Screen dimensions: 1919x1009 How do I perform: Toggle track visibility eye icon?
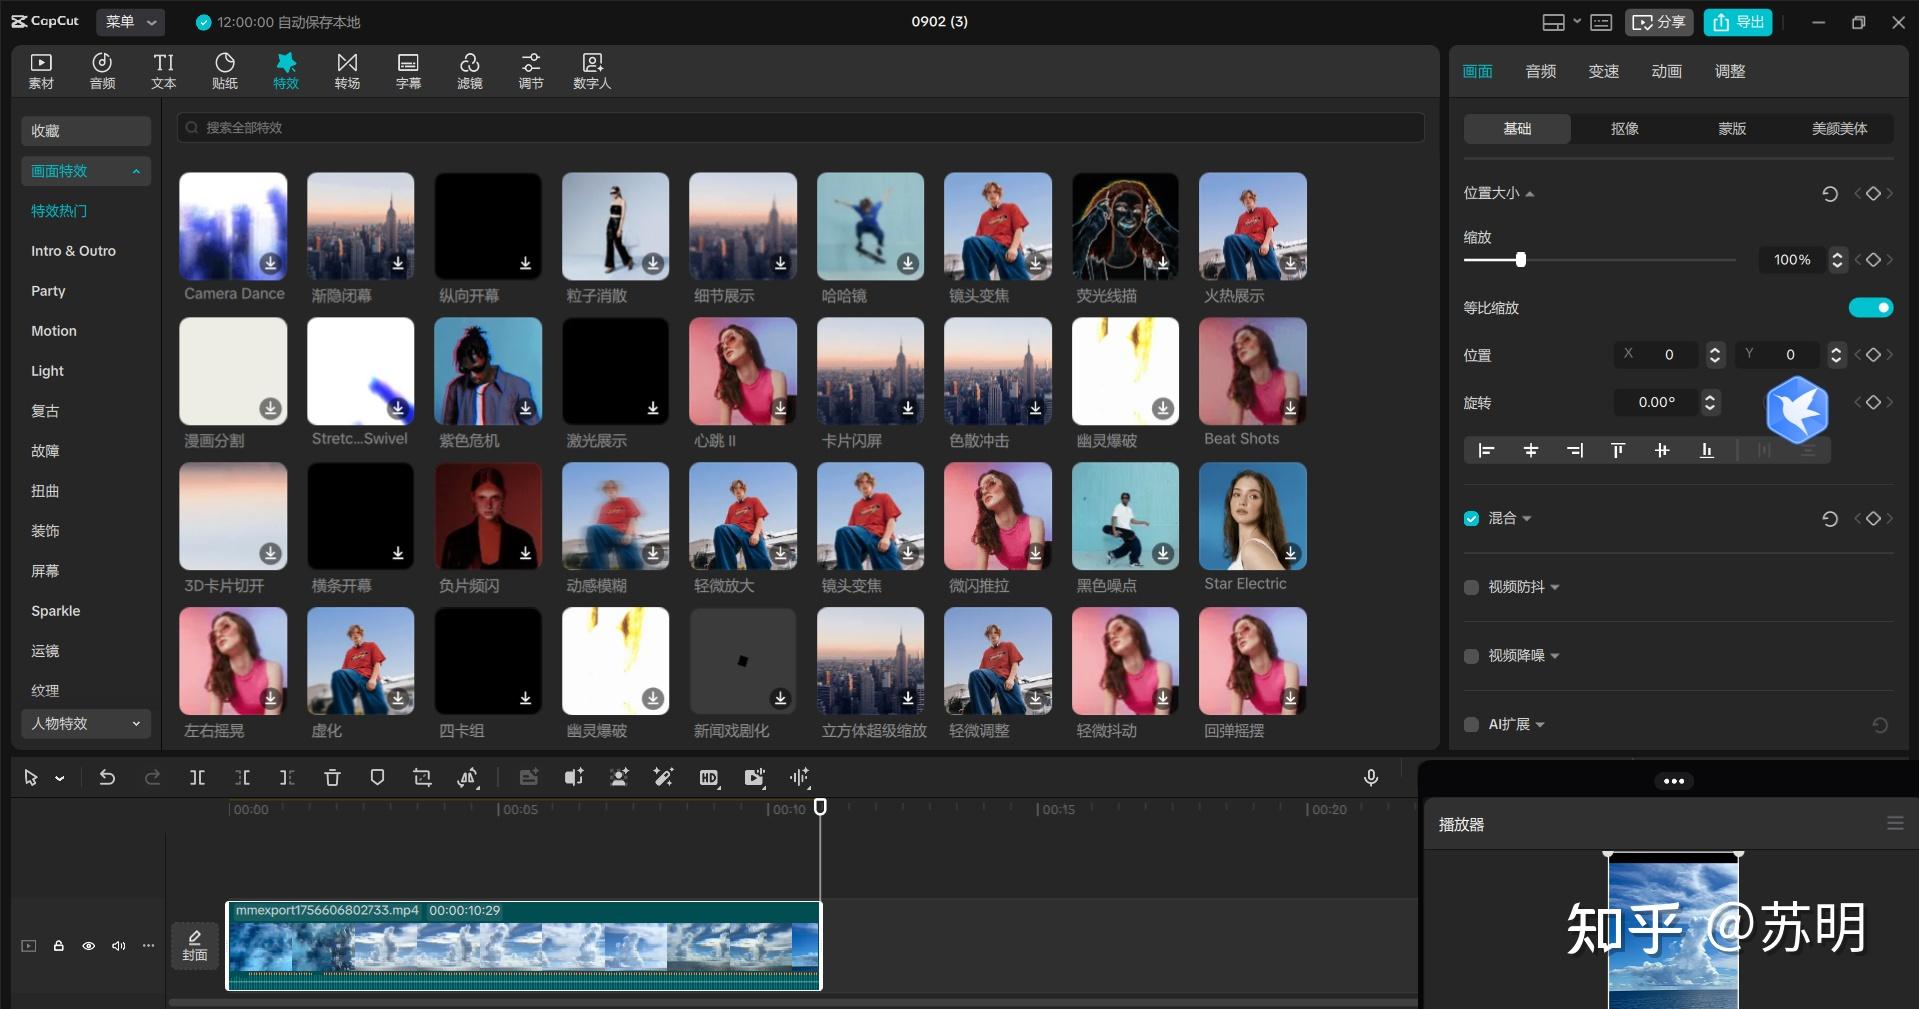click(89, 946)
